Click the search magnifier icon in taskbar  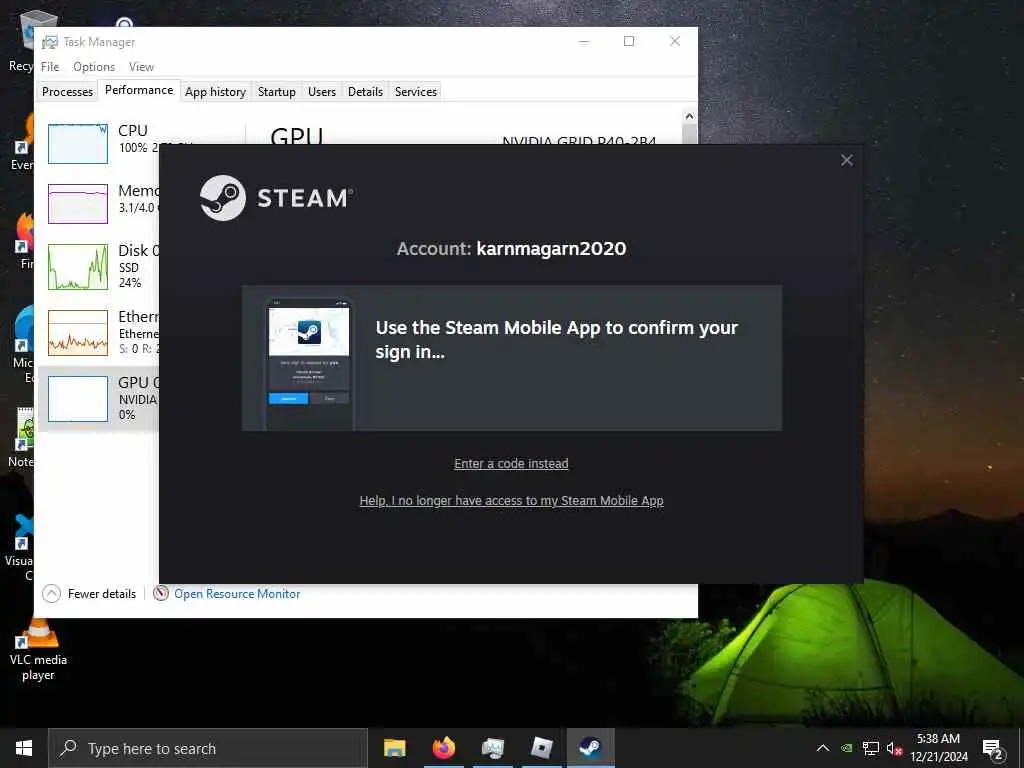click(68, 748)
